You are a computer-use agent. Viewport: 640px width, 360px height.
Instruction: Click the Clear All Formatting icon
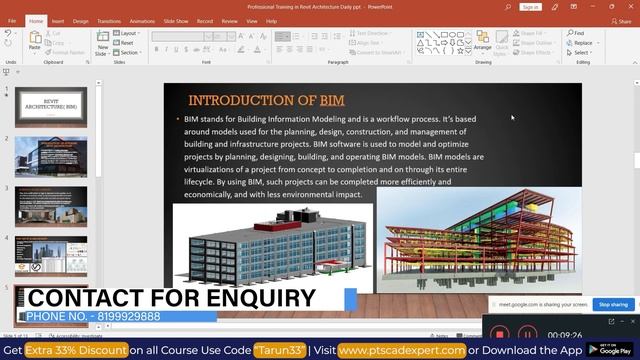[x=263, y=36]
